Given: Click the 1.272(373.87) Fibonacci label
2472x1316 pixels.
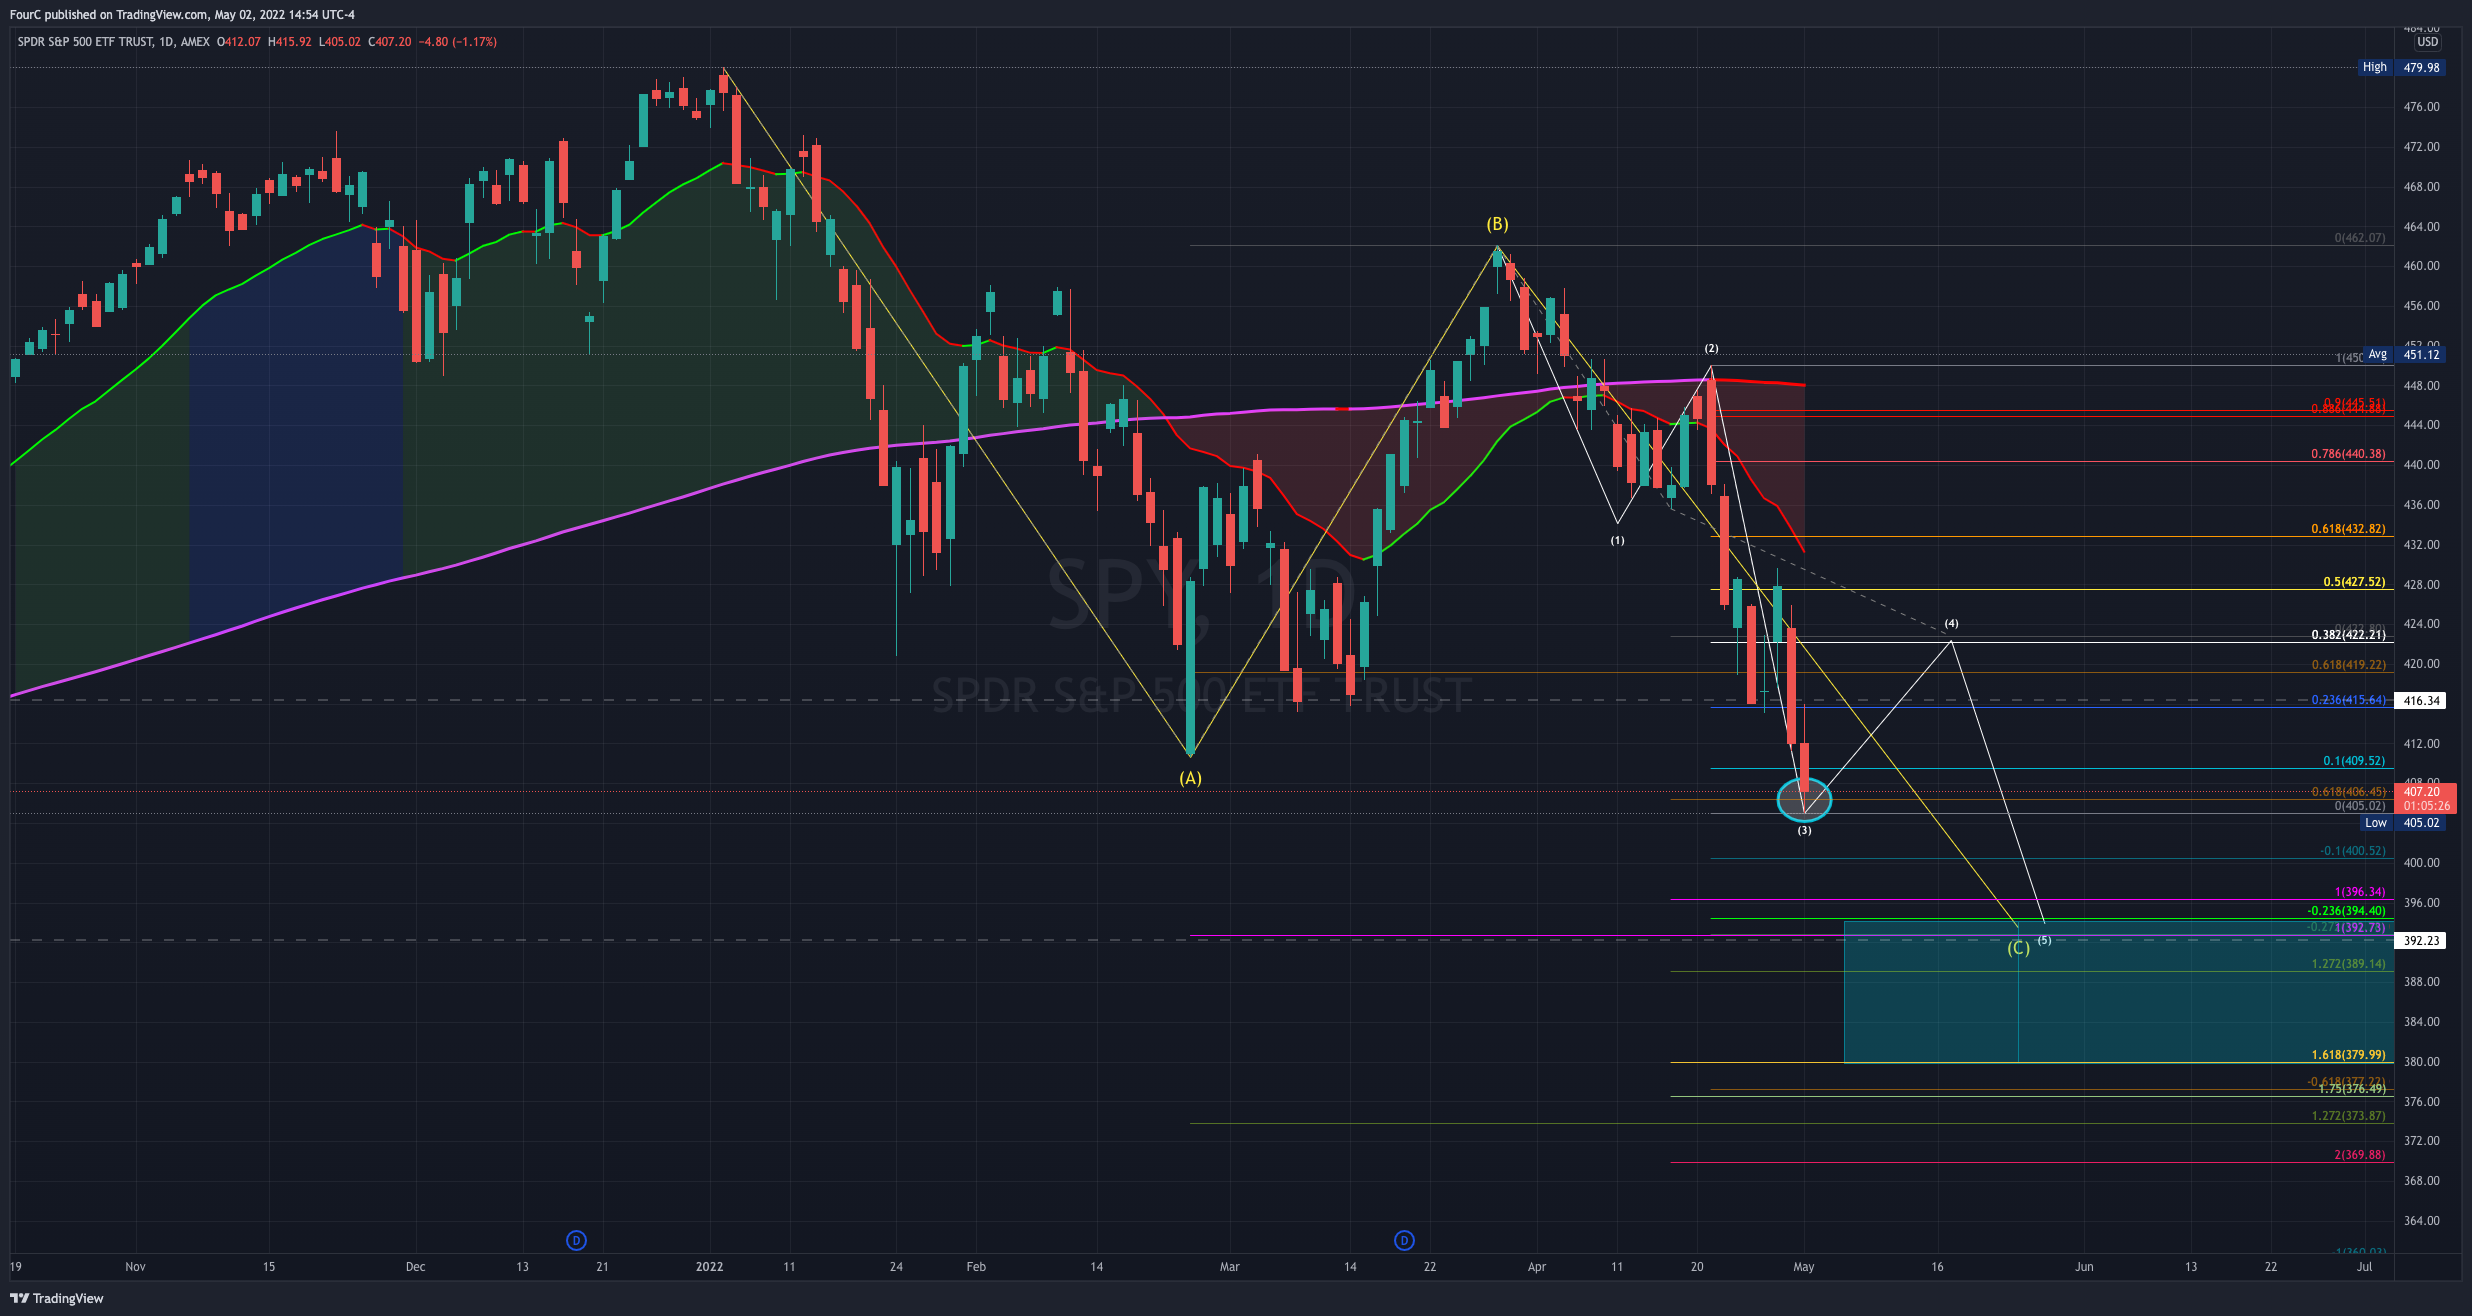Looking at the screenshot, I should pyautogui.click(x=2348, y=1116).
